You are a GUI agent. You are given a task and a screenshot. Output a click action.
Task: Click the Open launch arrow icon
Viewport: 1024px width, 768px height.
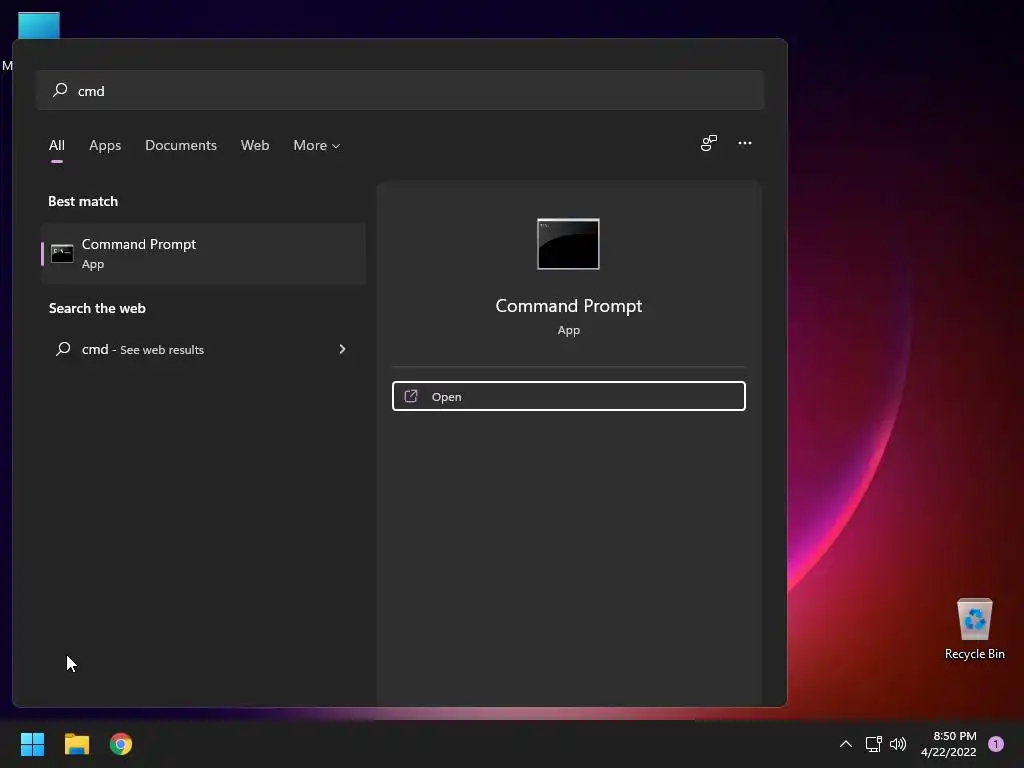coord(411,396)
